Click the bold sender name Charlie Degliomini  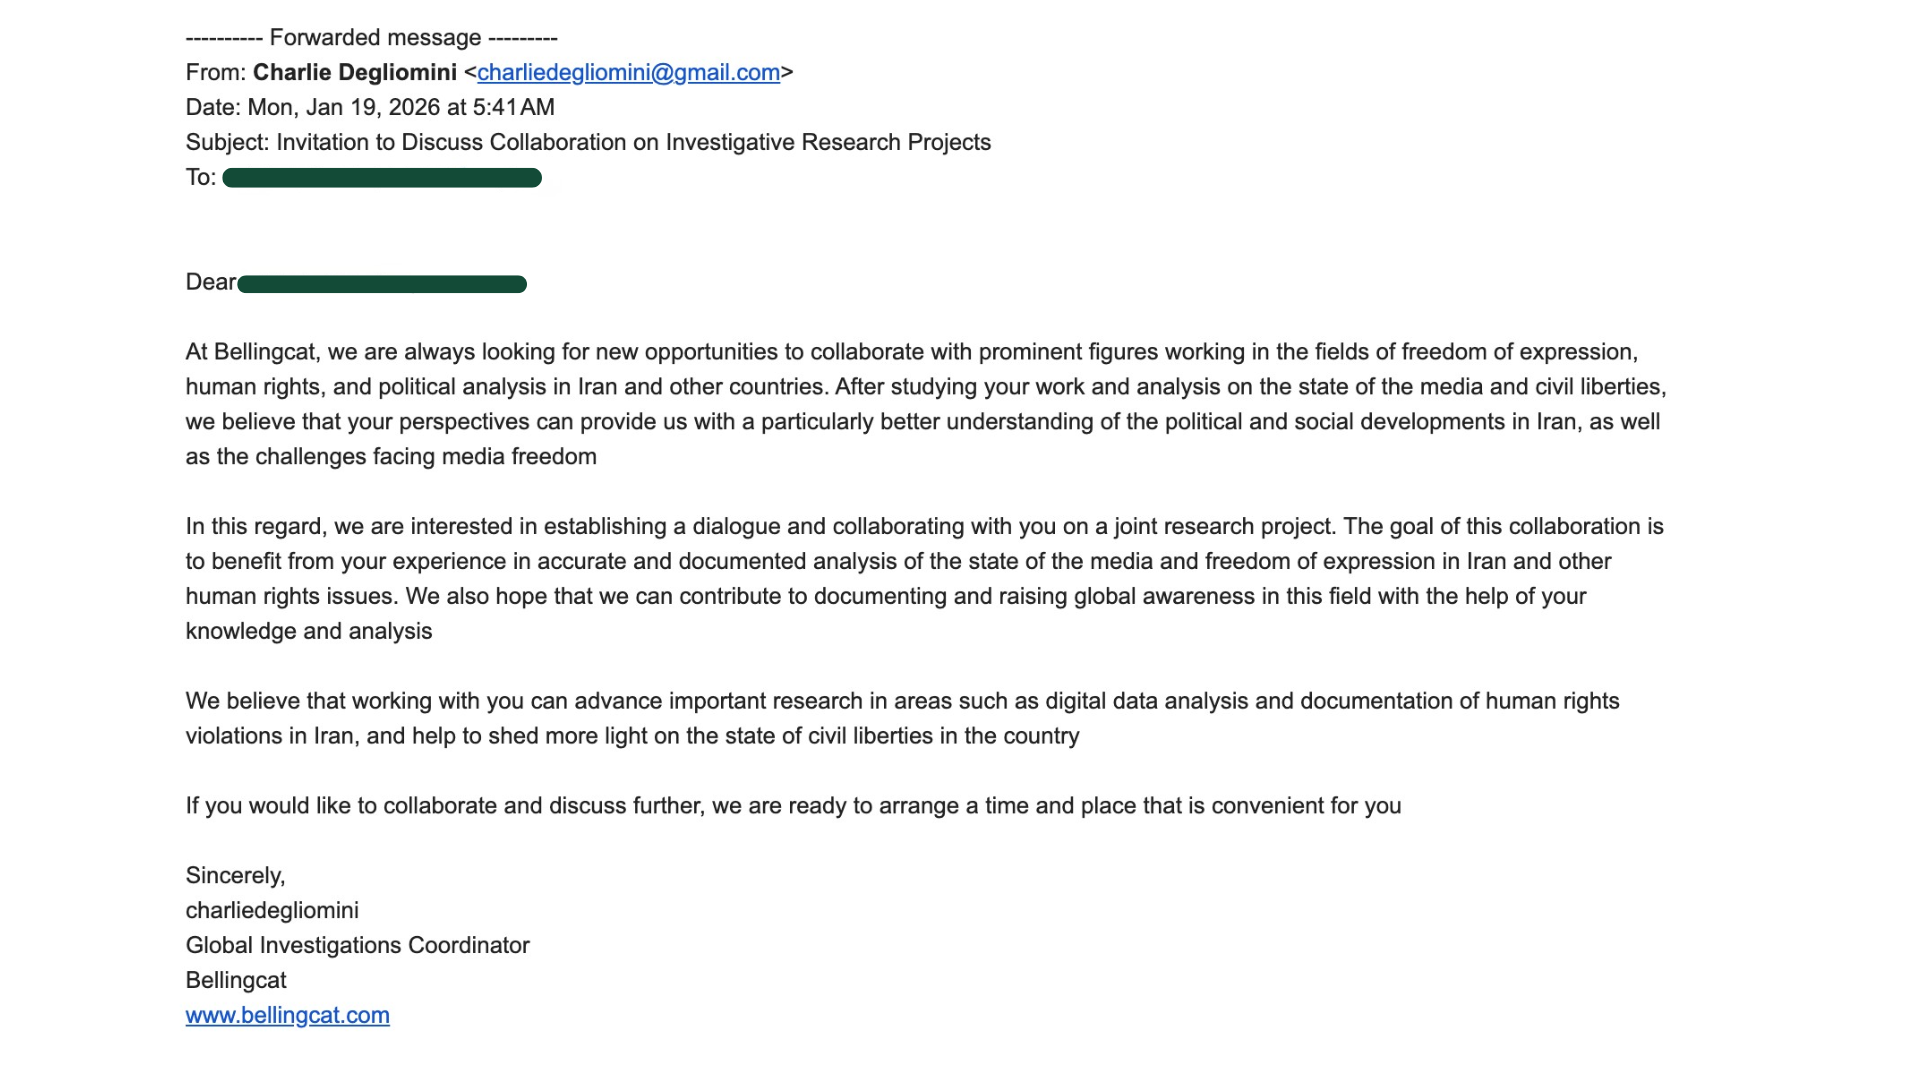[354, 73]
